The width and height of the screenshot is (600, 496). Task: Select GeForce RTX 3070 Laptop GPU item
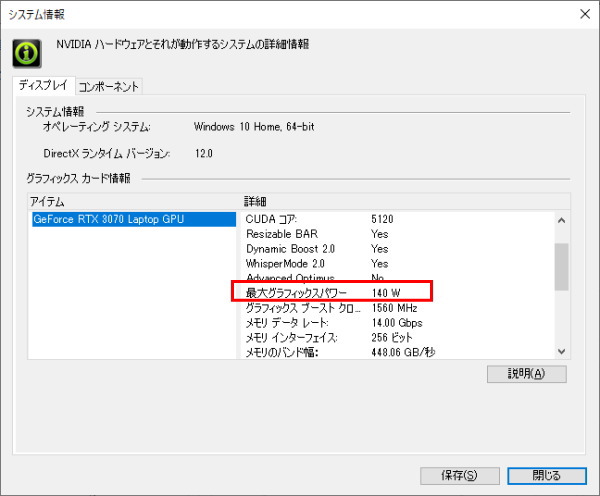(x=134, y=219)
